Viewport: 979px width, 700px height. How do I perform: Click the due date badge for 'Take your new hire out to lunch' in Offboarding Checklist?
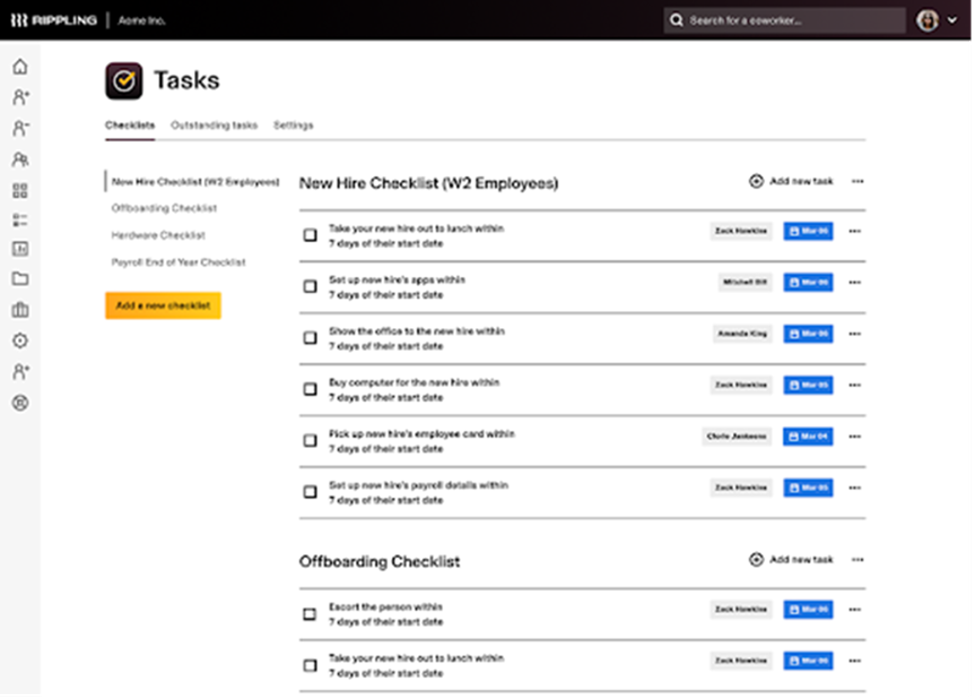[808, 661]
